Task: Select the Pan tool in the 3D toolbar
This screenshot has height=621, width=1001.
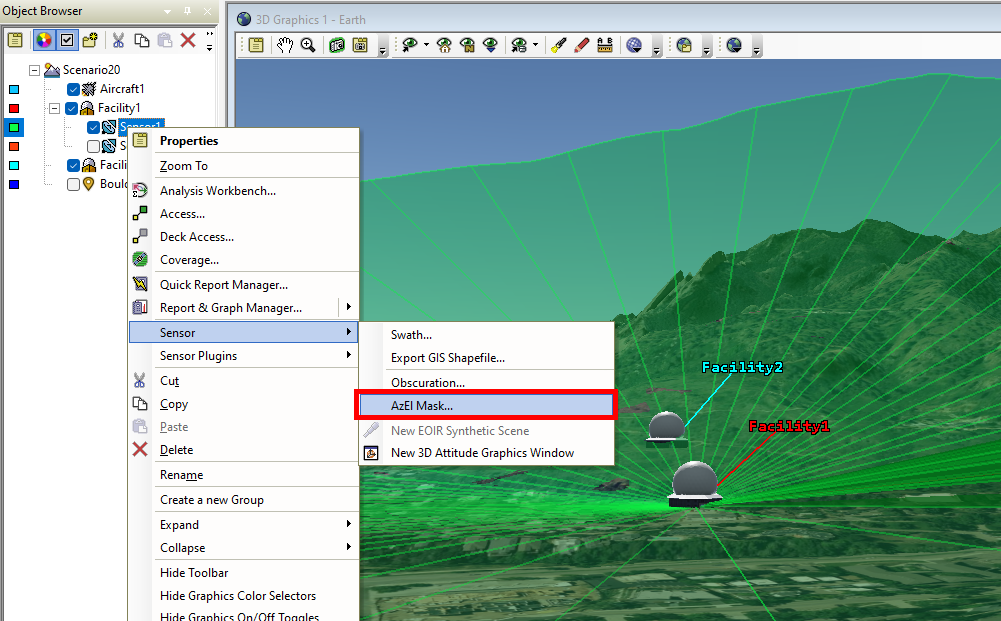Action: coord(283,46)
